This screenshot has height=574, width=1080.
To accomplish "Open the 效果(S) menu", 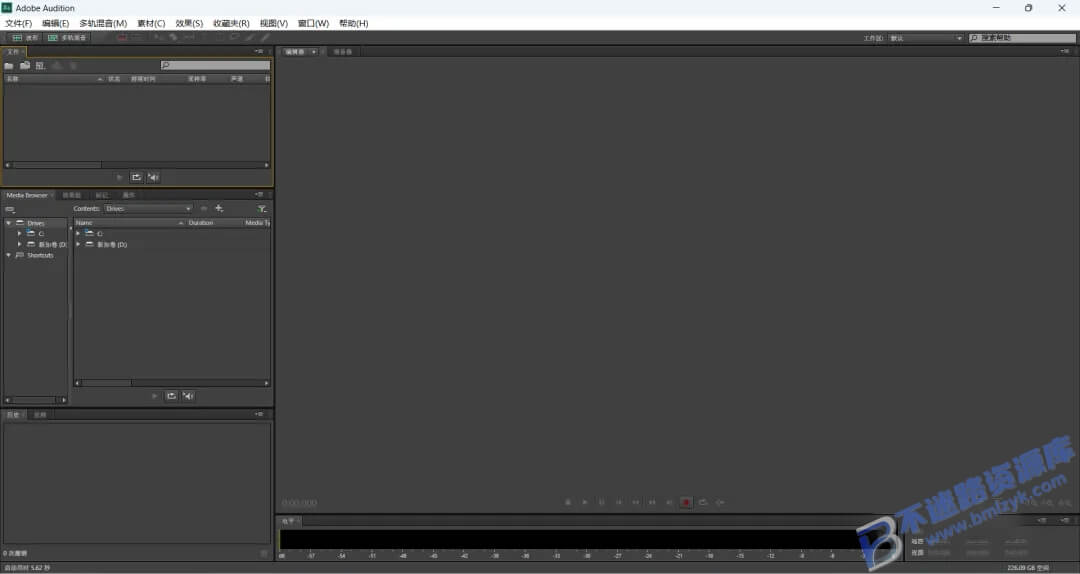I will coord(189,23).
